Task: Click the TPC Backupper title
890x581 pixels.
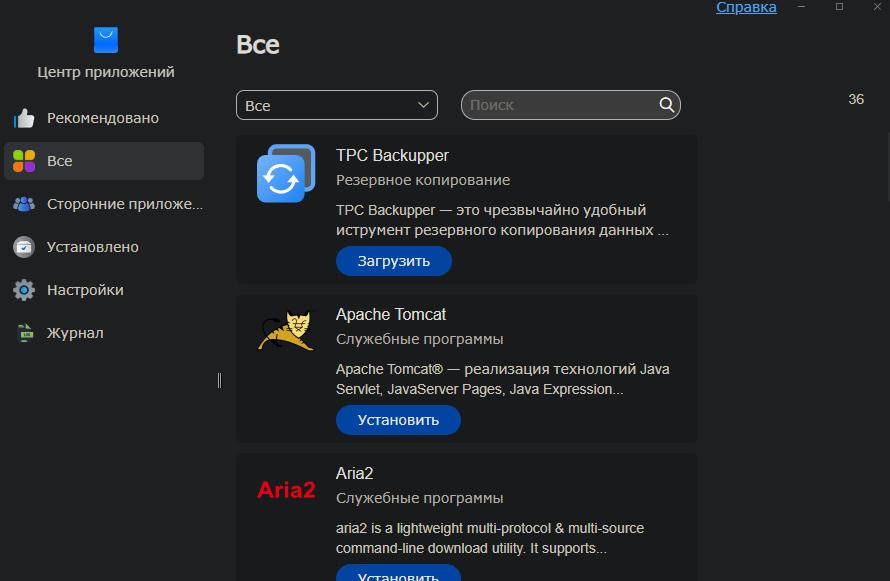Action: pos(392,155)
